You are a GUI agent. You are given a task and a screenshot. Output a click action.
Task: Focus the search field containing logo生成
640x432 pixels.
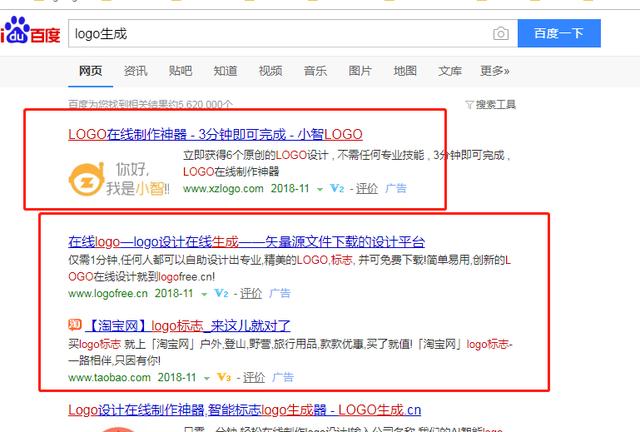[x=293, y=33]
